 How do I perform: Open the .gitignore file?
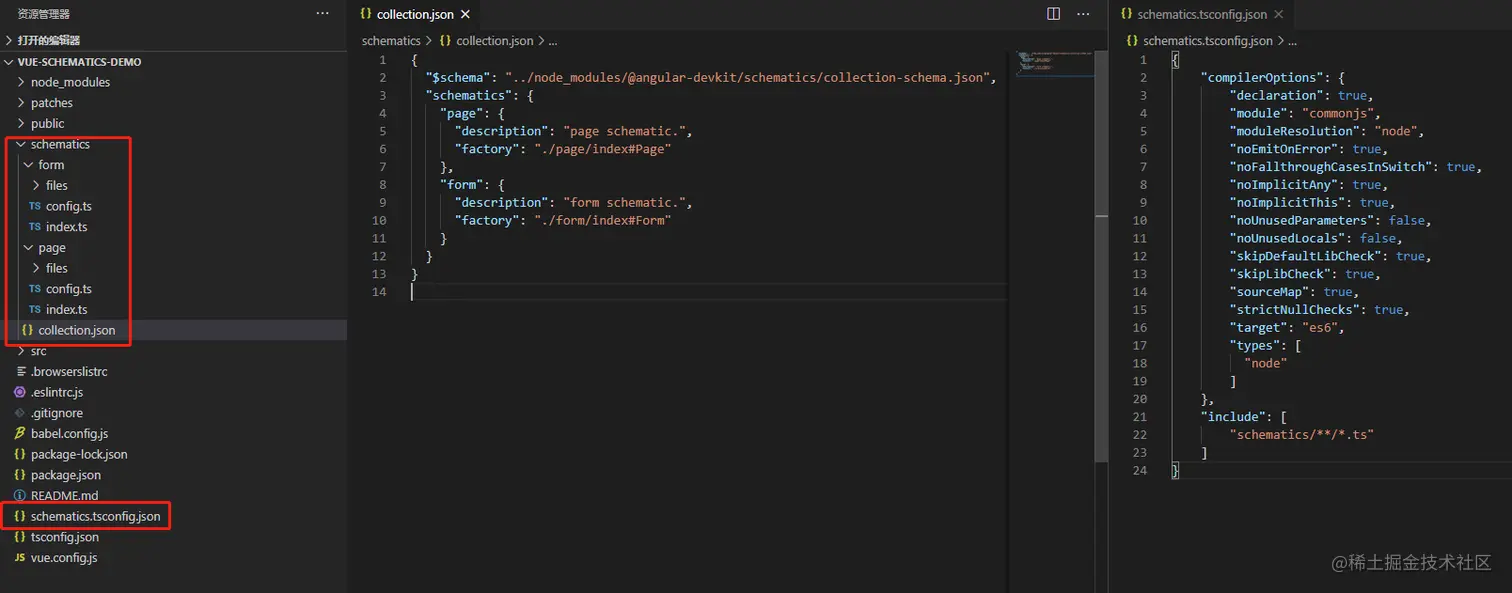tap(56, 413)
